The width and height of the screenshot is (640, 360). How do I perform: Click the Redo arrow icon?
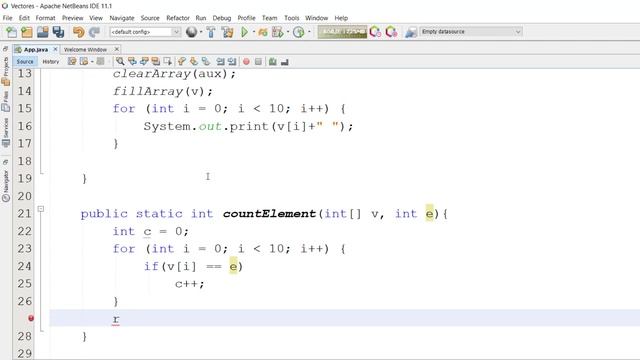pyautogui.click(x=94, y=32)
